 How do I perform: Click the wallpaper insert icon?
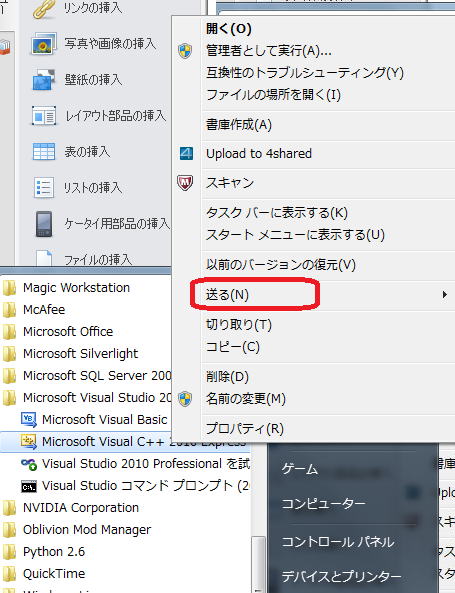(x=44, y=79)
